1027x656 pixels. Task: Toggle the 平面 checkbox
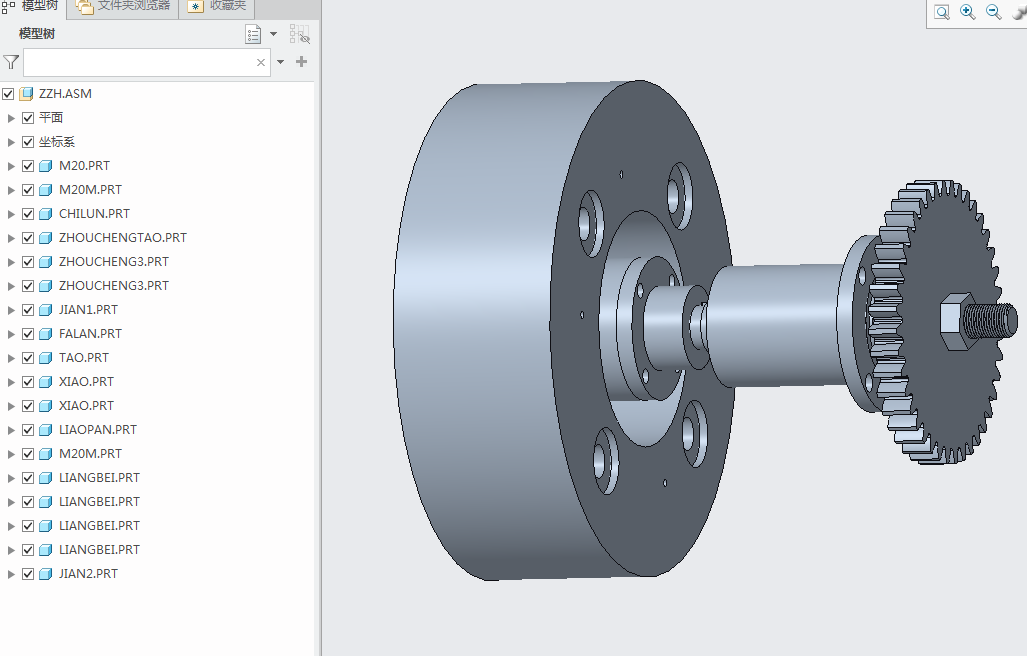pyautogui.click(x=28, y=118)
